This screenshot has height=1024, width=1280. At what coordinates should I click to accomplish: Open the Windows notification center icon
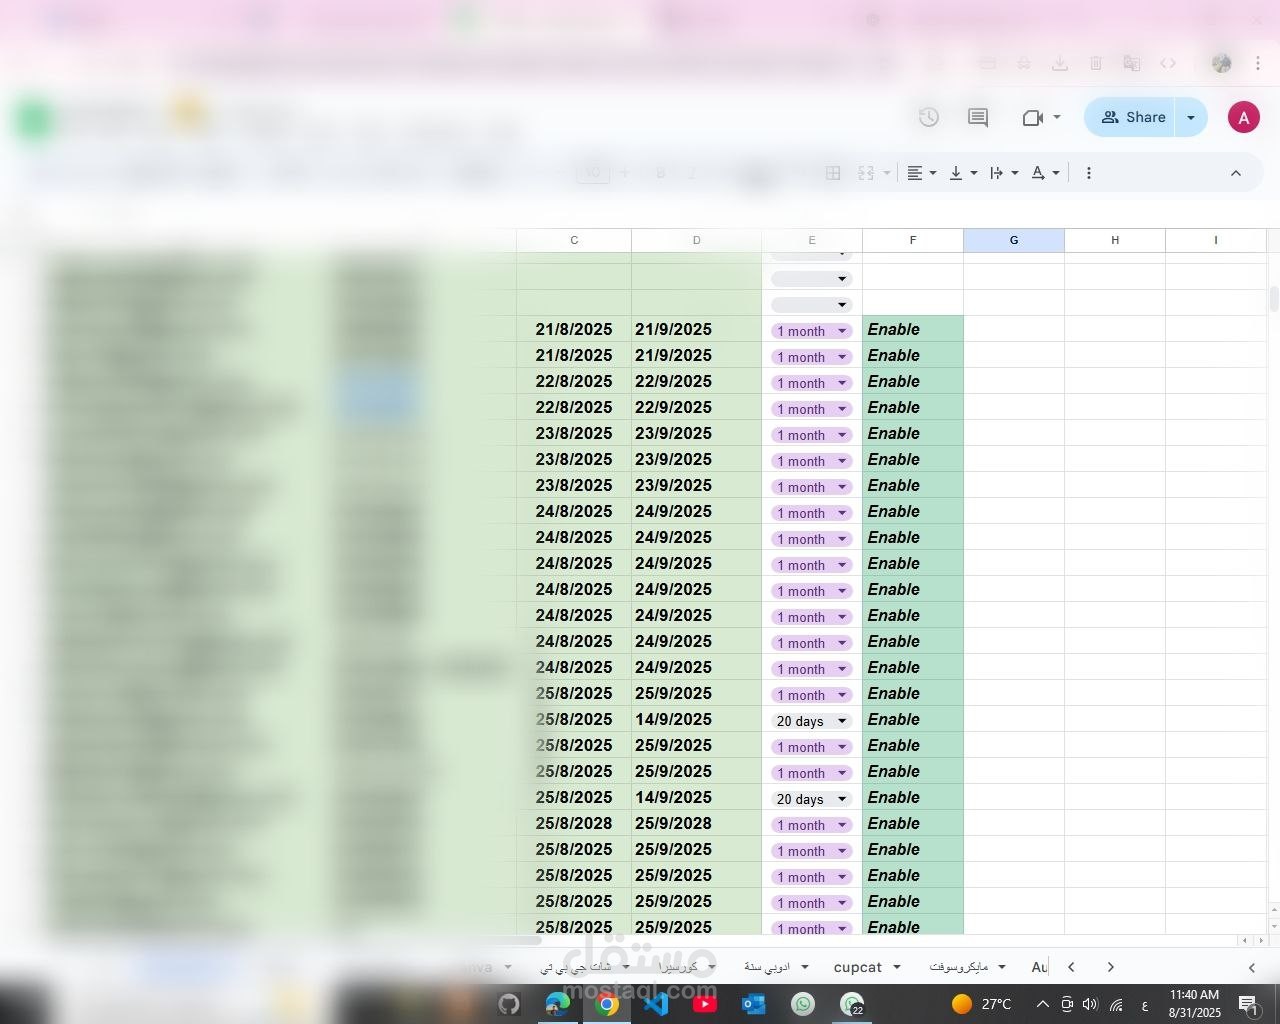(1248, 1004)
